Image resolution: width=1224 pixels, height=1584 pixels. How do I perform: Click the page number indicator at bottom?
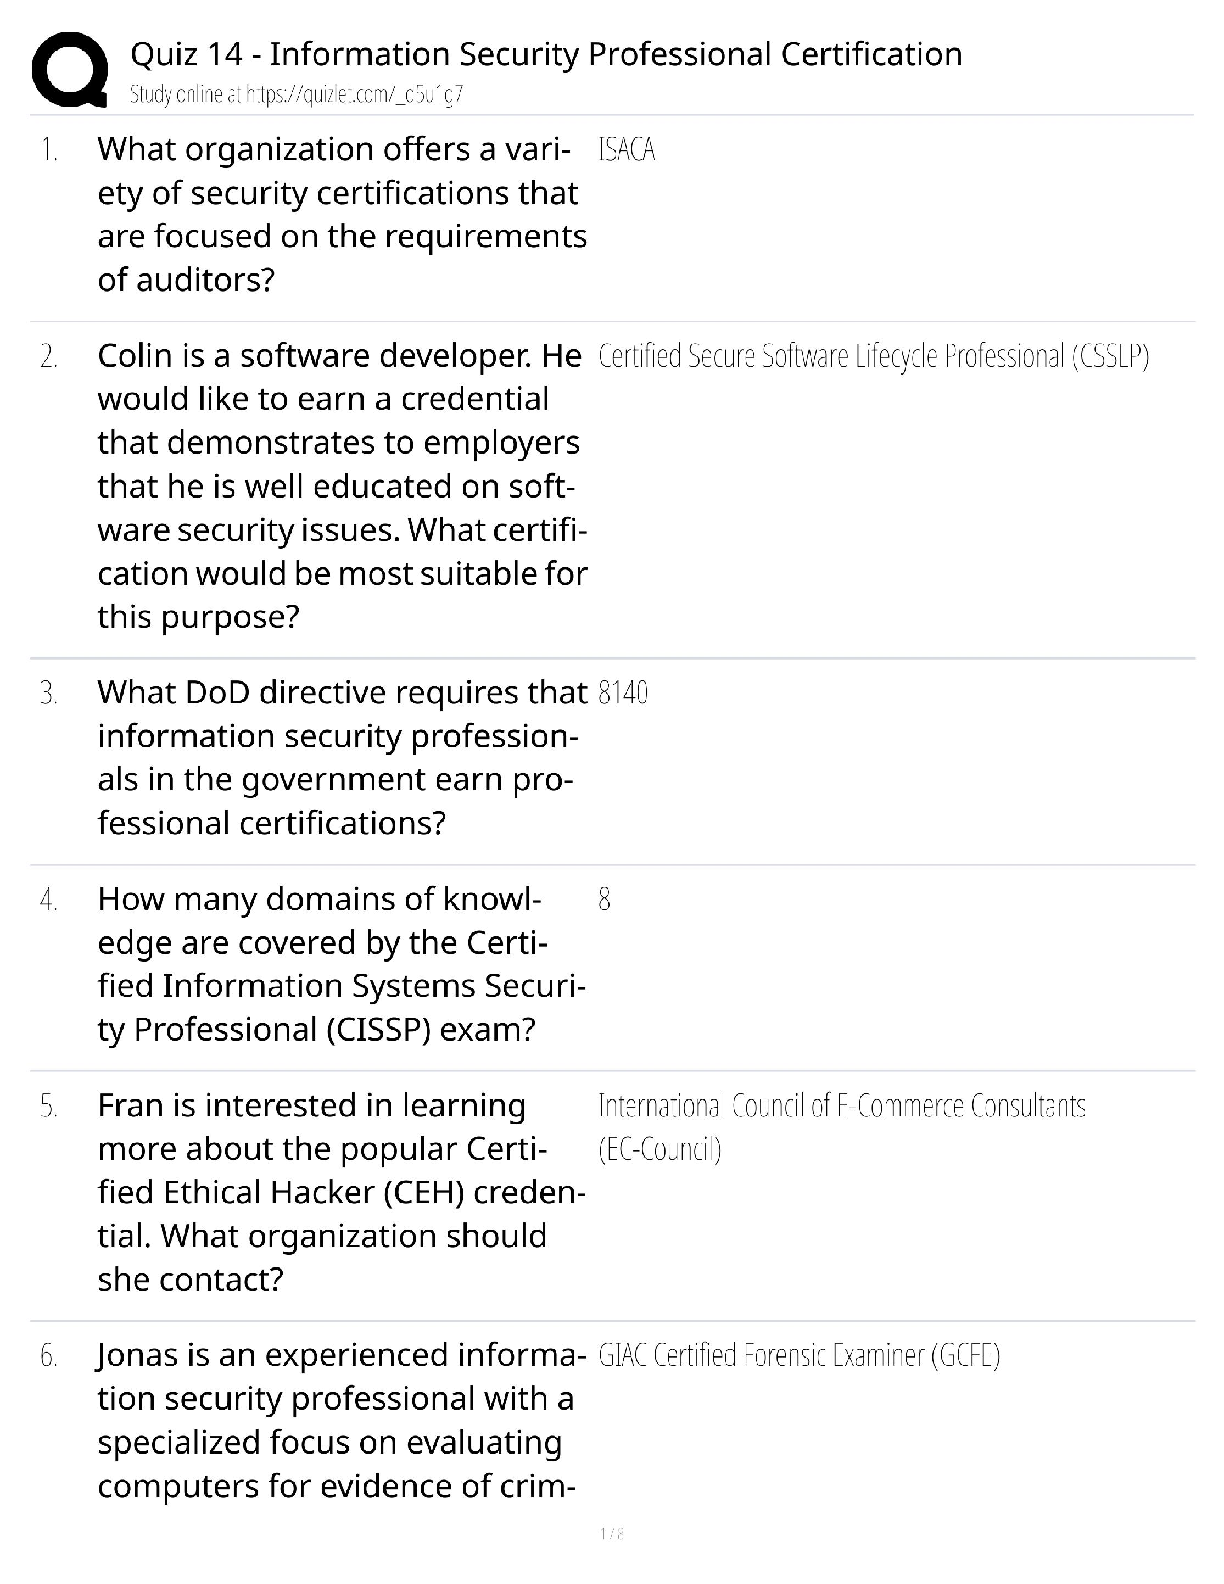point(611,1533)
